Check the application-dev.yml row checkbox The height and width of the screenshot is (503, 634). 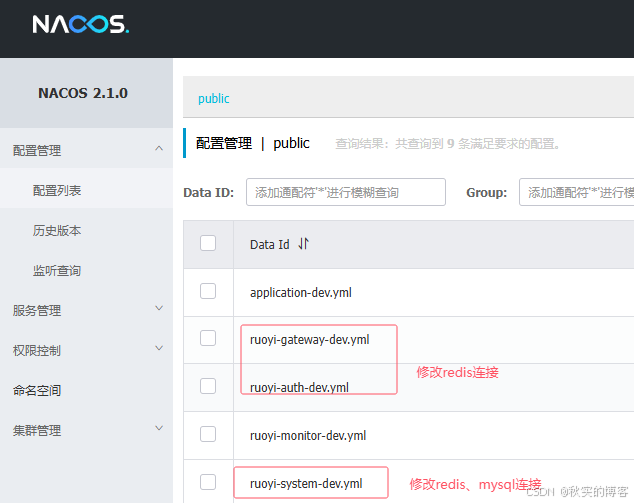(x=208, y=291)
